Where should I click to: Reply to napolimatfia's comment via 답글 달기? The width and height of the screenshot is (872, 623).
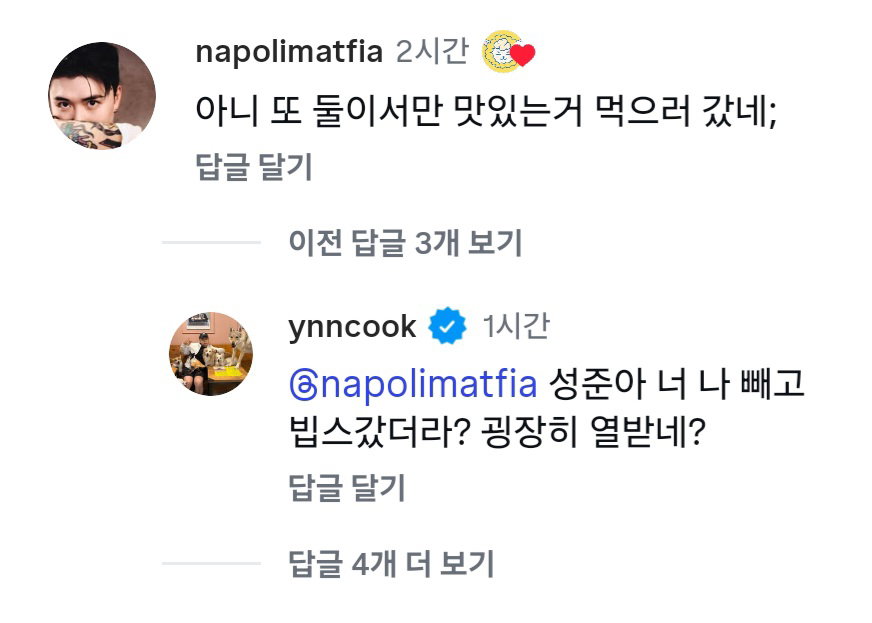click(x=254, y=166)
